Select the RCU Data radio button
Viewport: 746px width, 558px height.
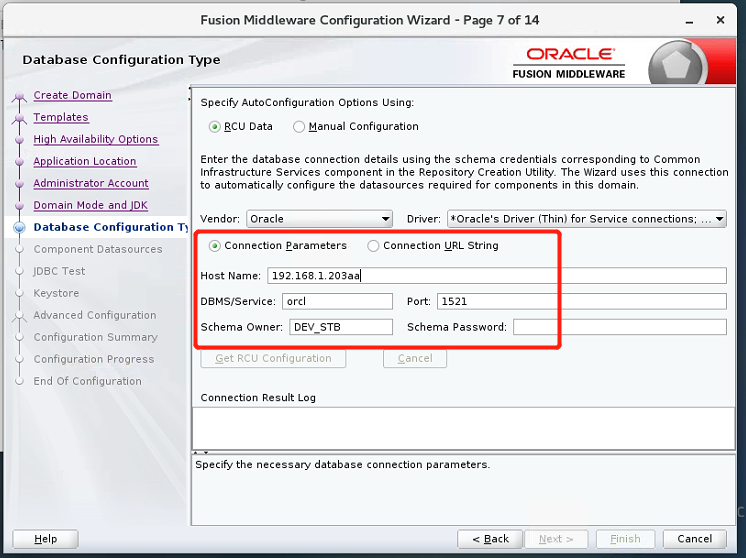tap(215, 127)
